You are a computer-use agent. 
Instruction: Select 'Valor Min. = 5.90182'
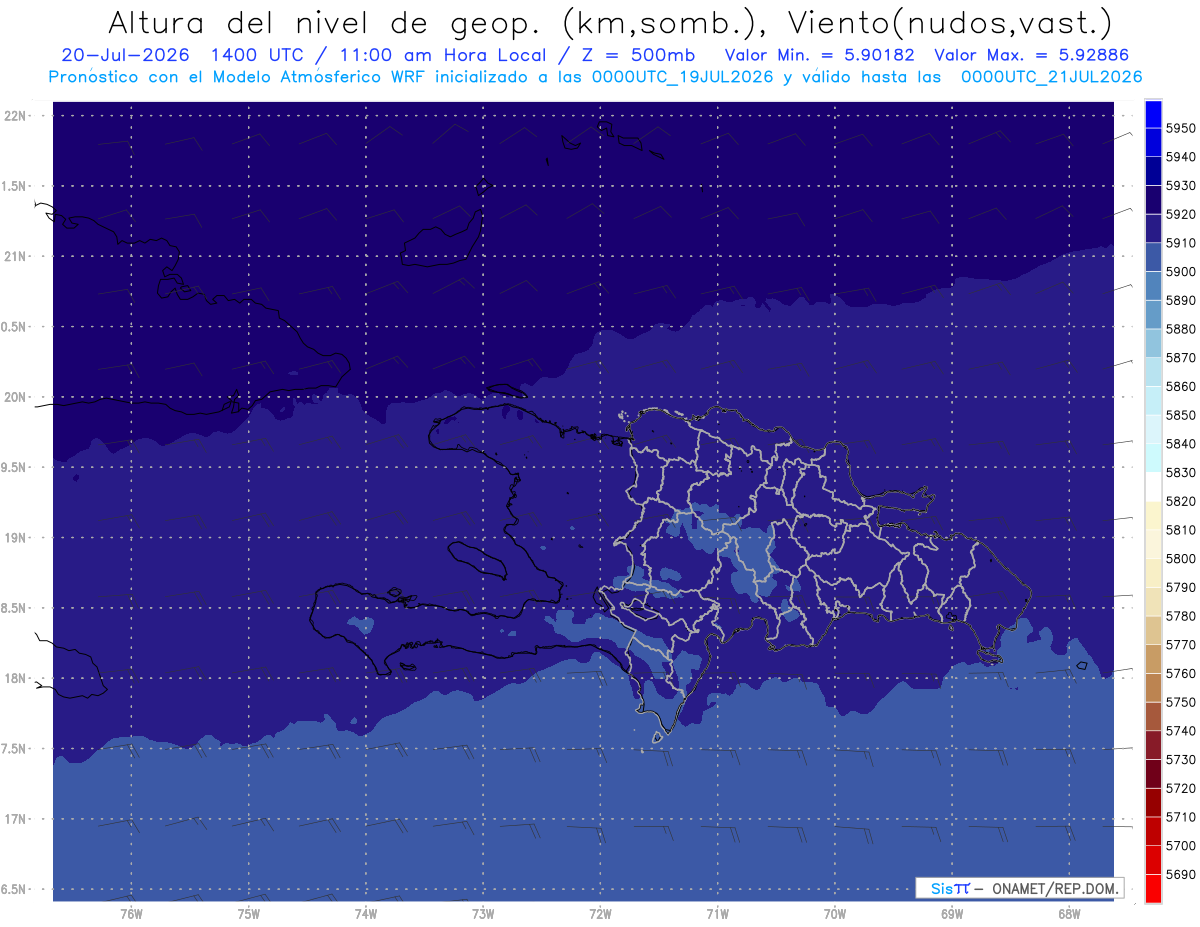pos(819,55)
